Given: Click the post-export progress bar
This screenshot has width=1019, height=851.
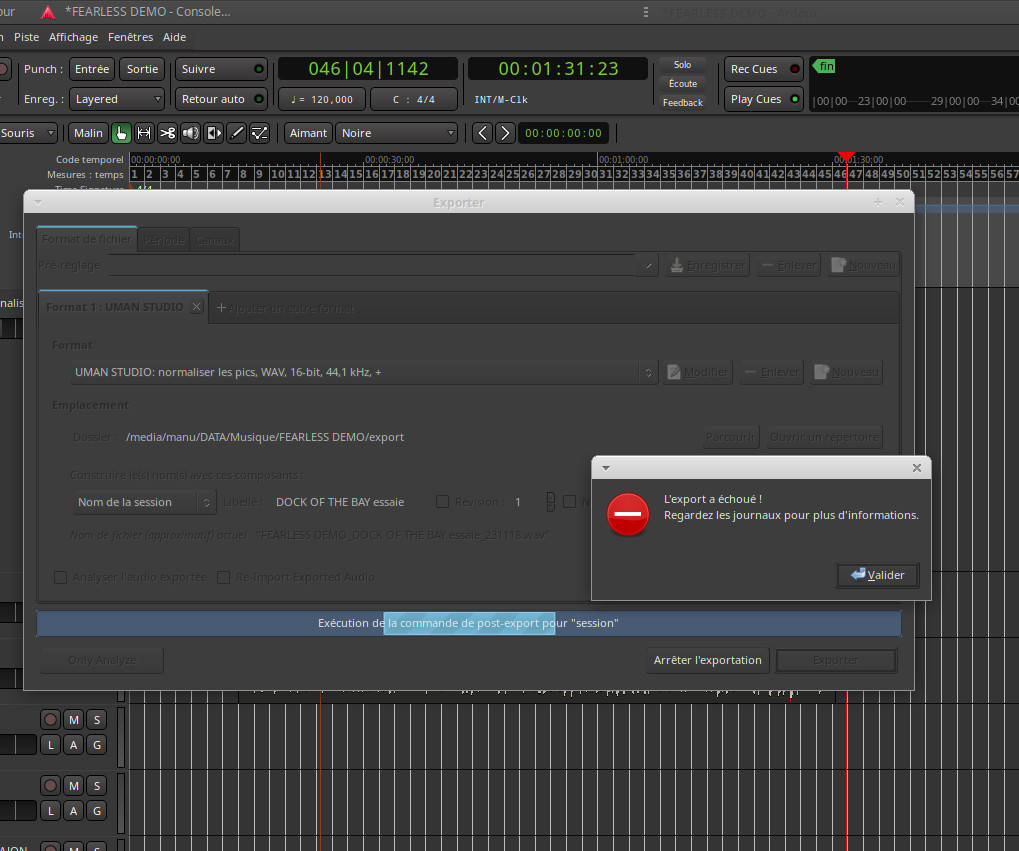Looking at the screenshot, I should (468, 623).
